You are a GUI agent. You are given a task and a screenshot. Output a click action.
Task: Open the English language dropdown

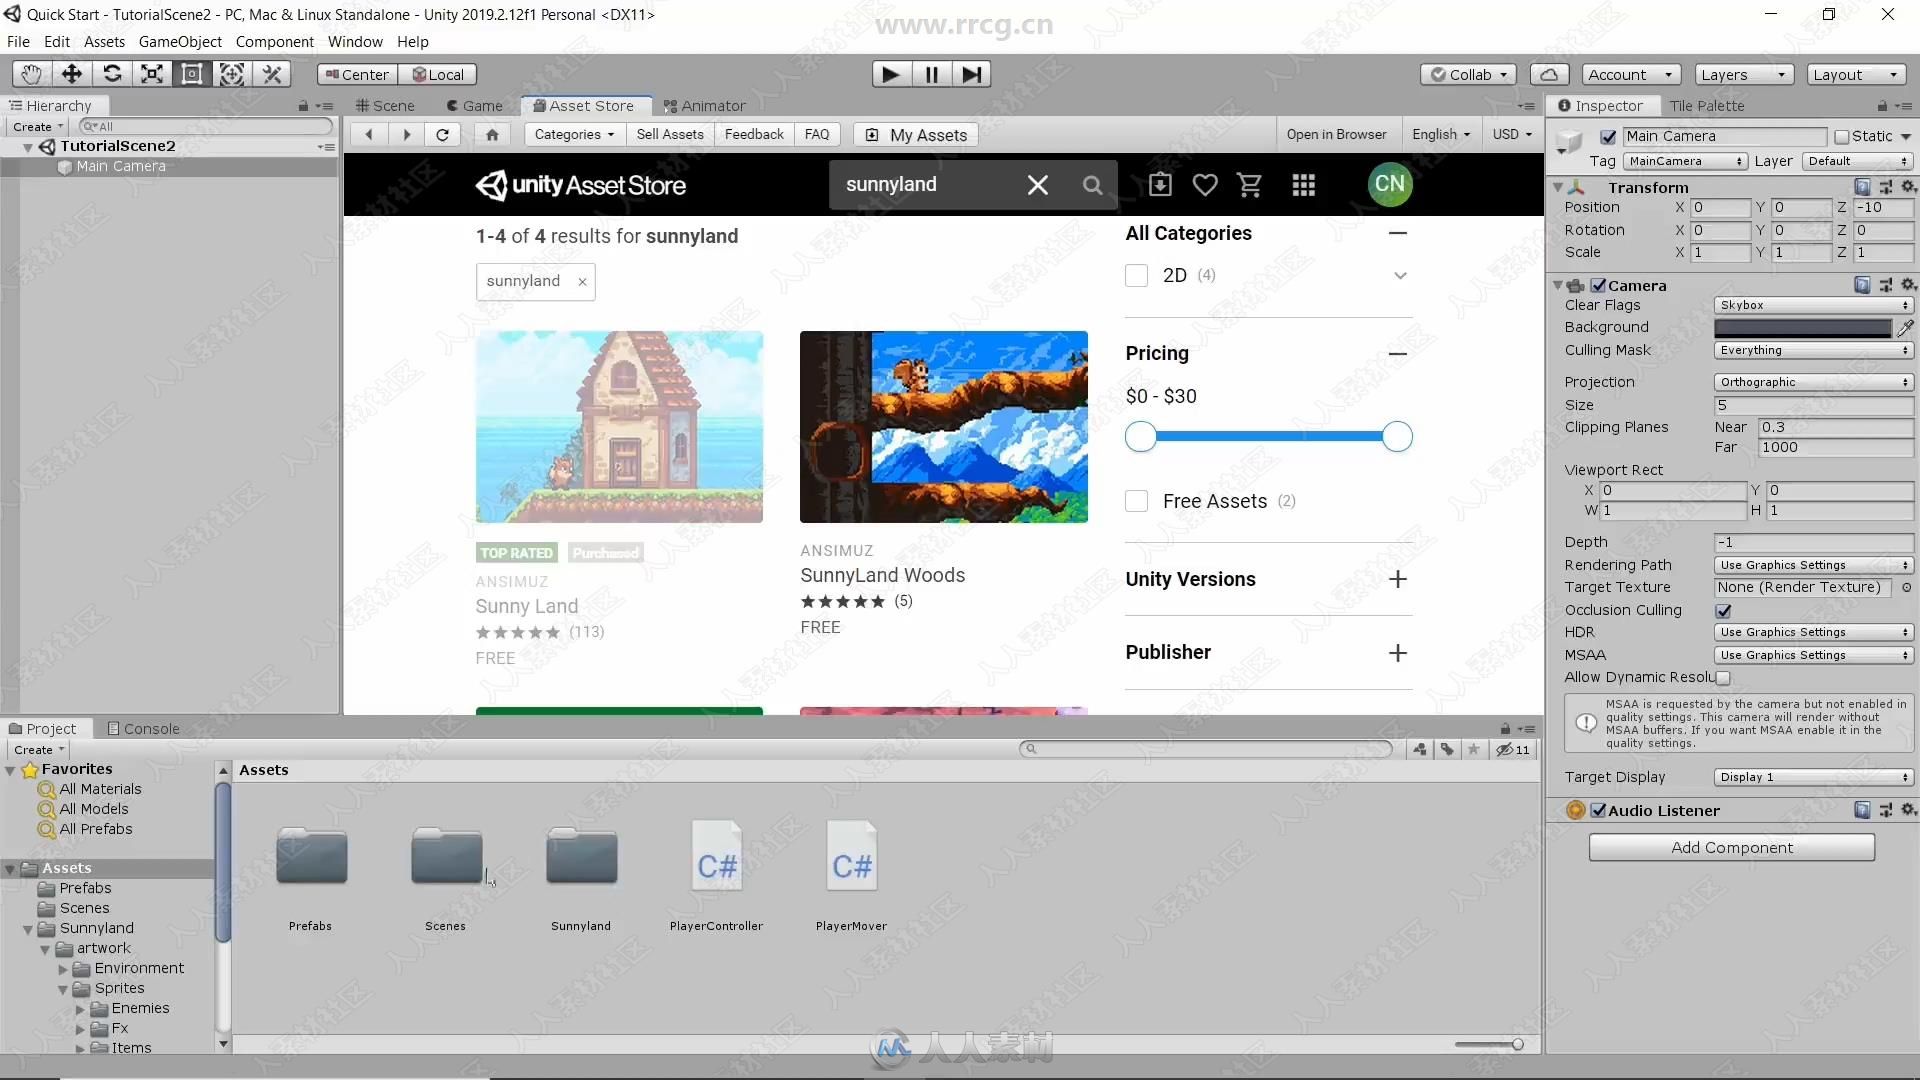tap(1441, 134)
